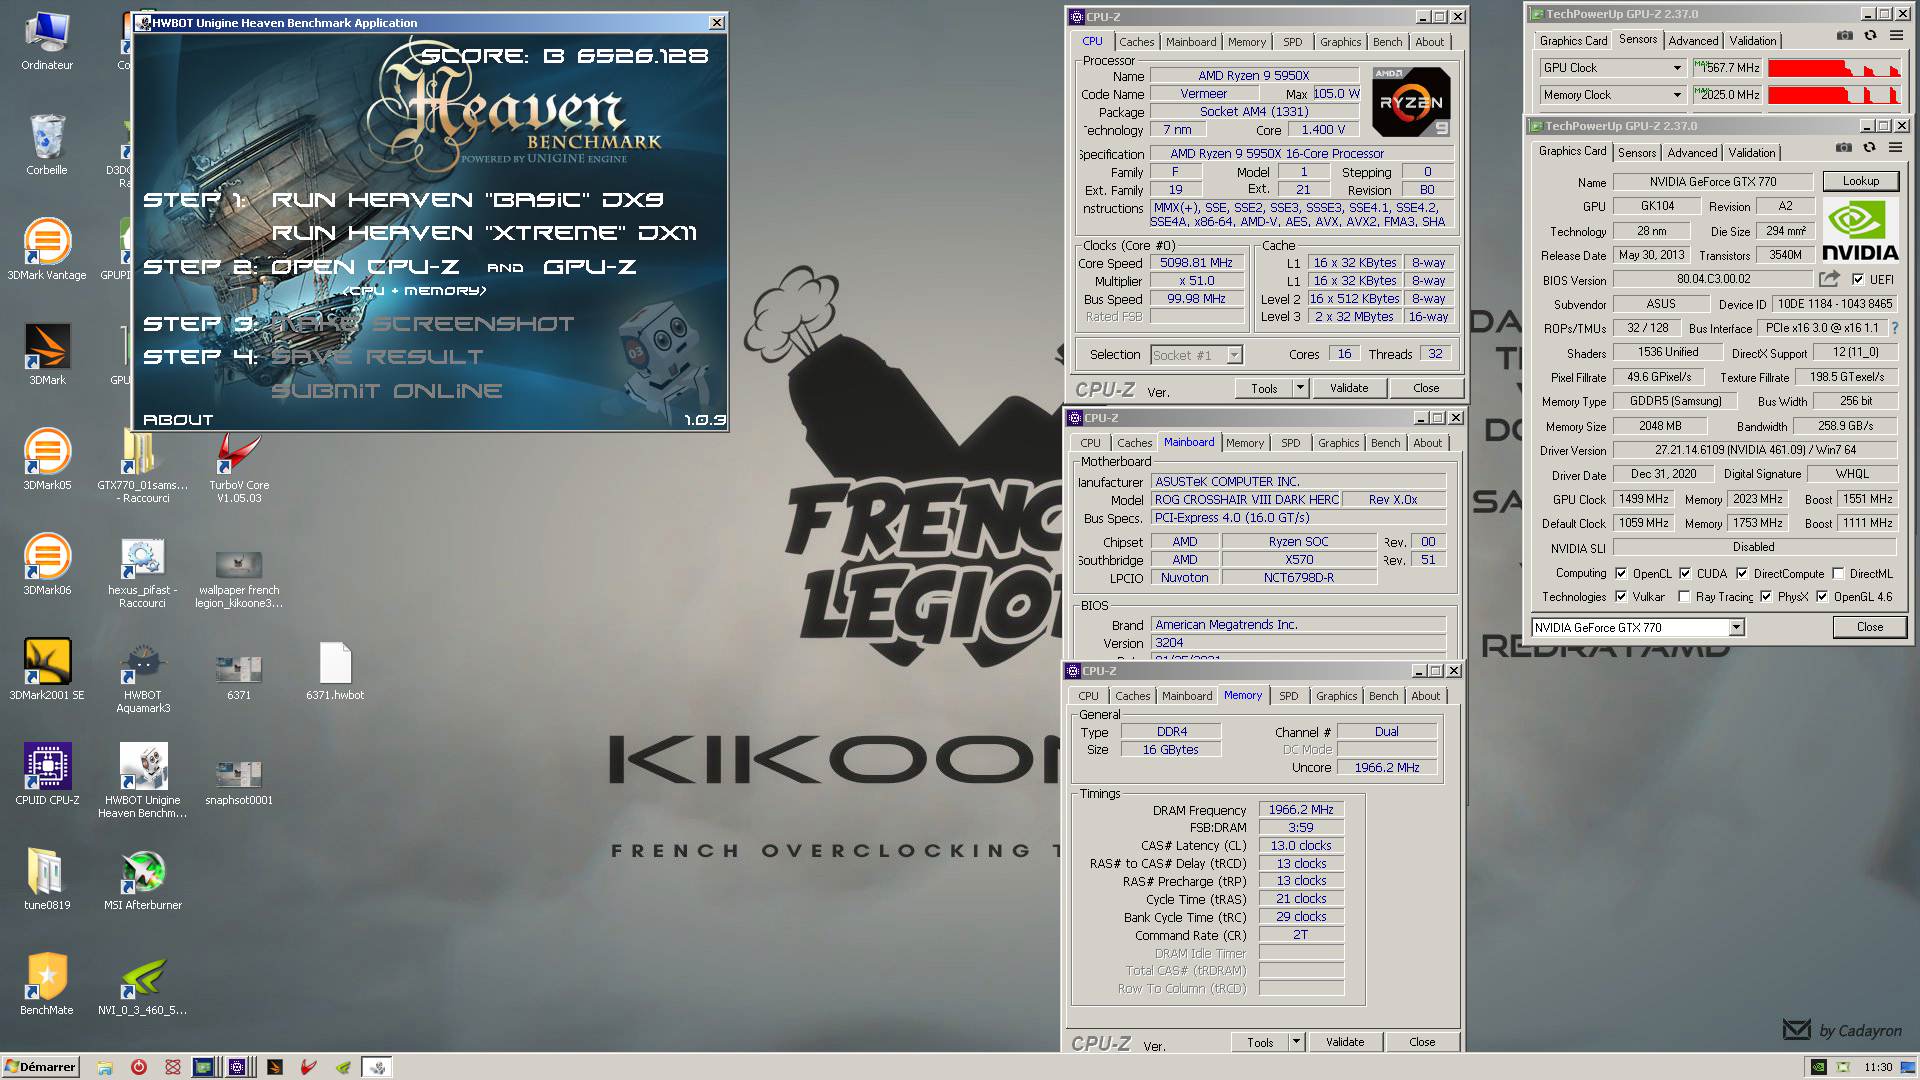Click the camera icon in GPU-Z Graphics Card window
Viewport: 1920px width, 1080px height.
click(1844, 148)
